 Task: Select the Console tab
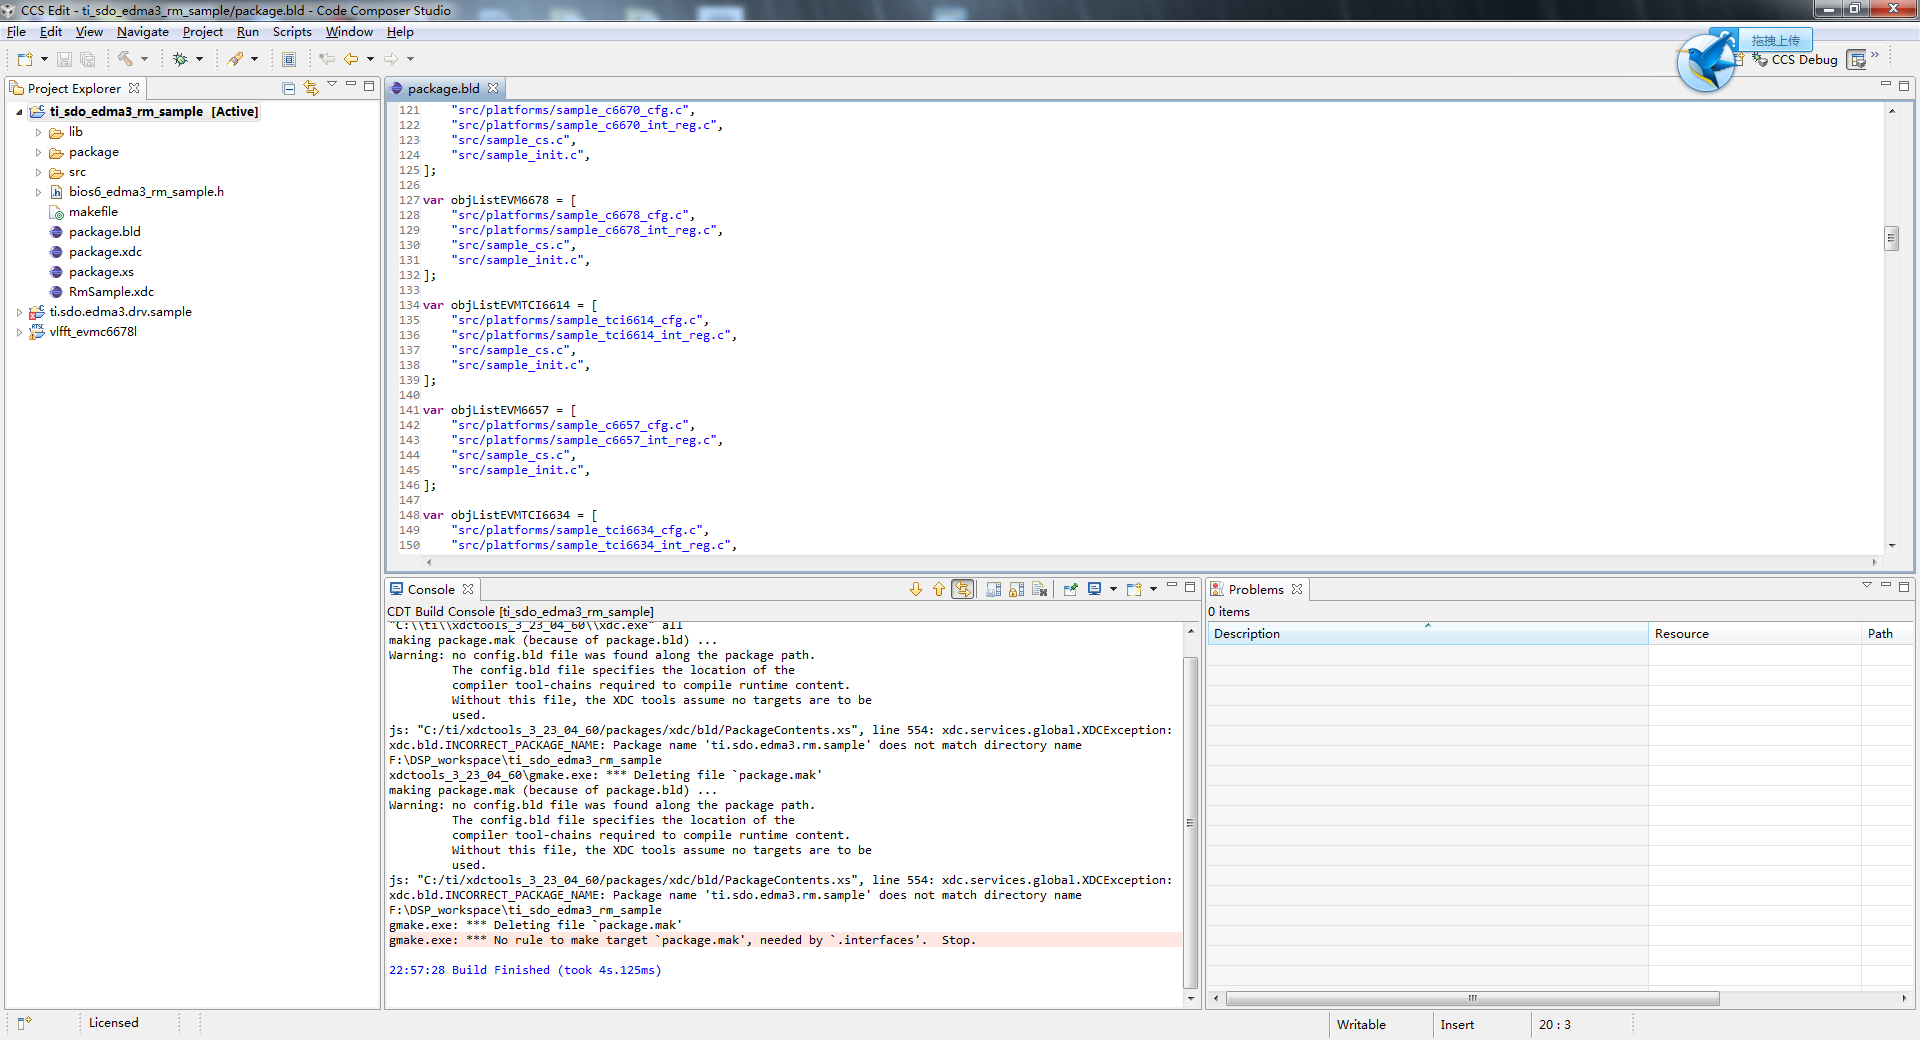[431, 589]
